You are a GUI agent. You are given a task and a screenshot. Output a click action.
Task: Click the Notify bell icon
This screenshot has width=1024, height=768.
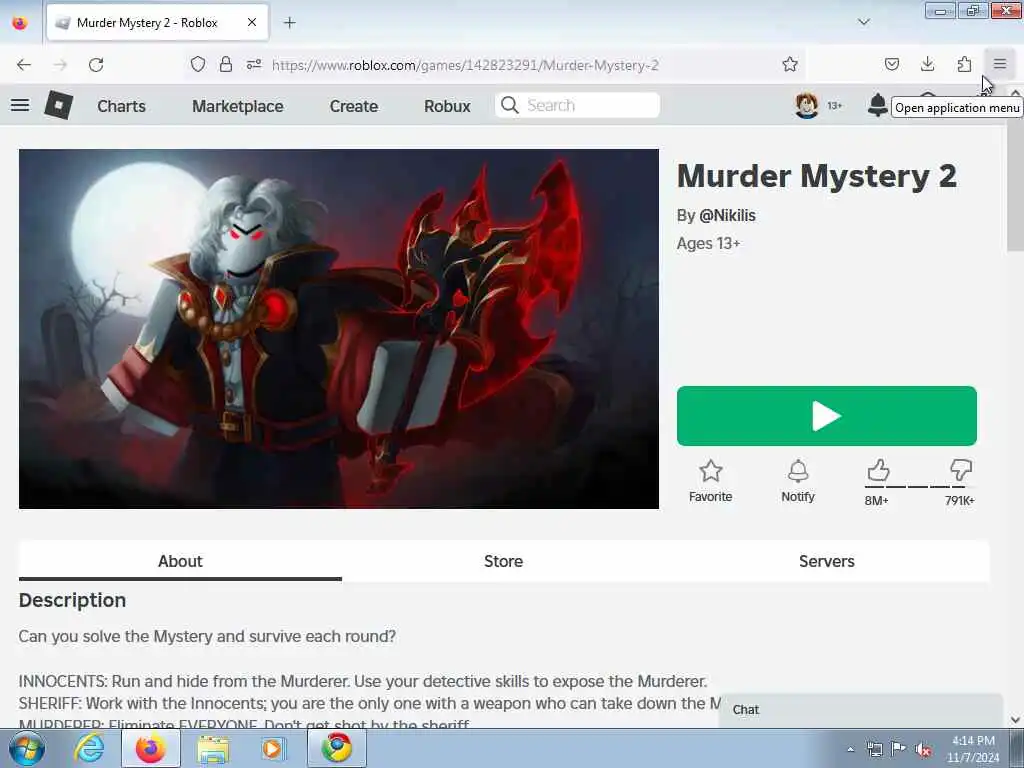(x=797, y=470)
